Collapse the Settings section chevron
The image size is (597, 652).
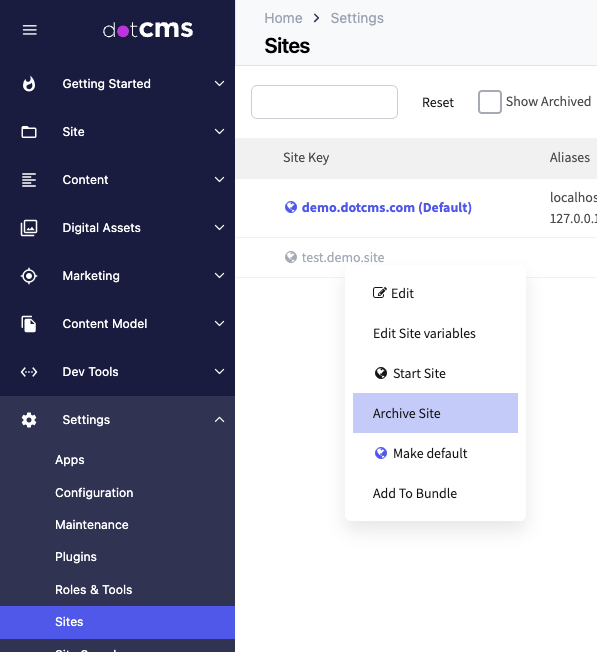click(x=219, y=420)
